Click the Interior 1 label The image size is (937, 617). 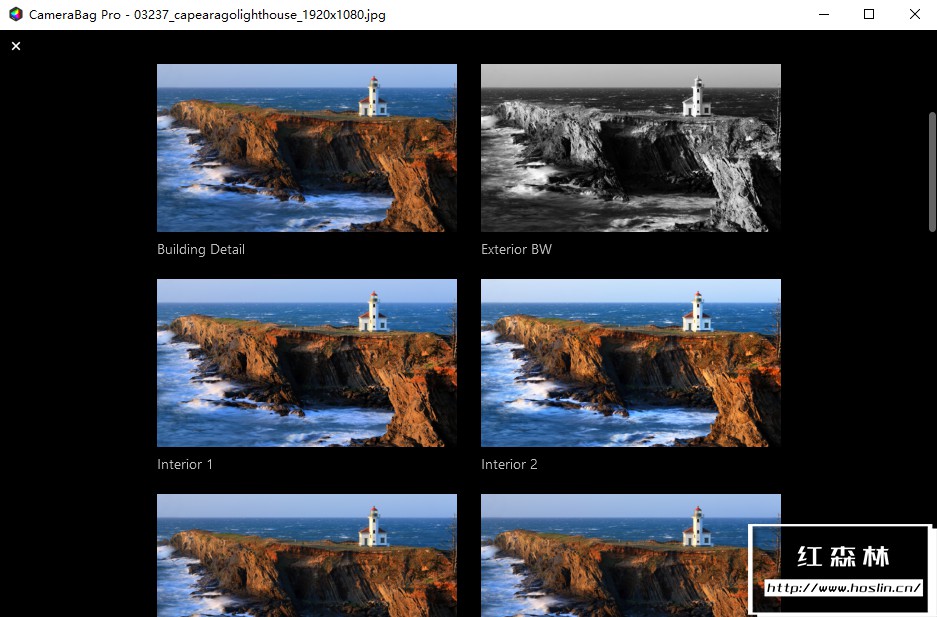coord(185,464)
